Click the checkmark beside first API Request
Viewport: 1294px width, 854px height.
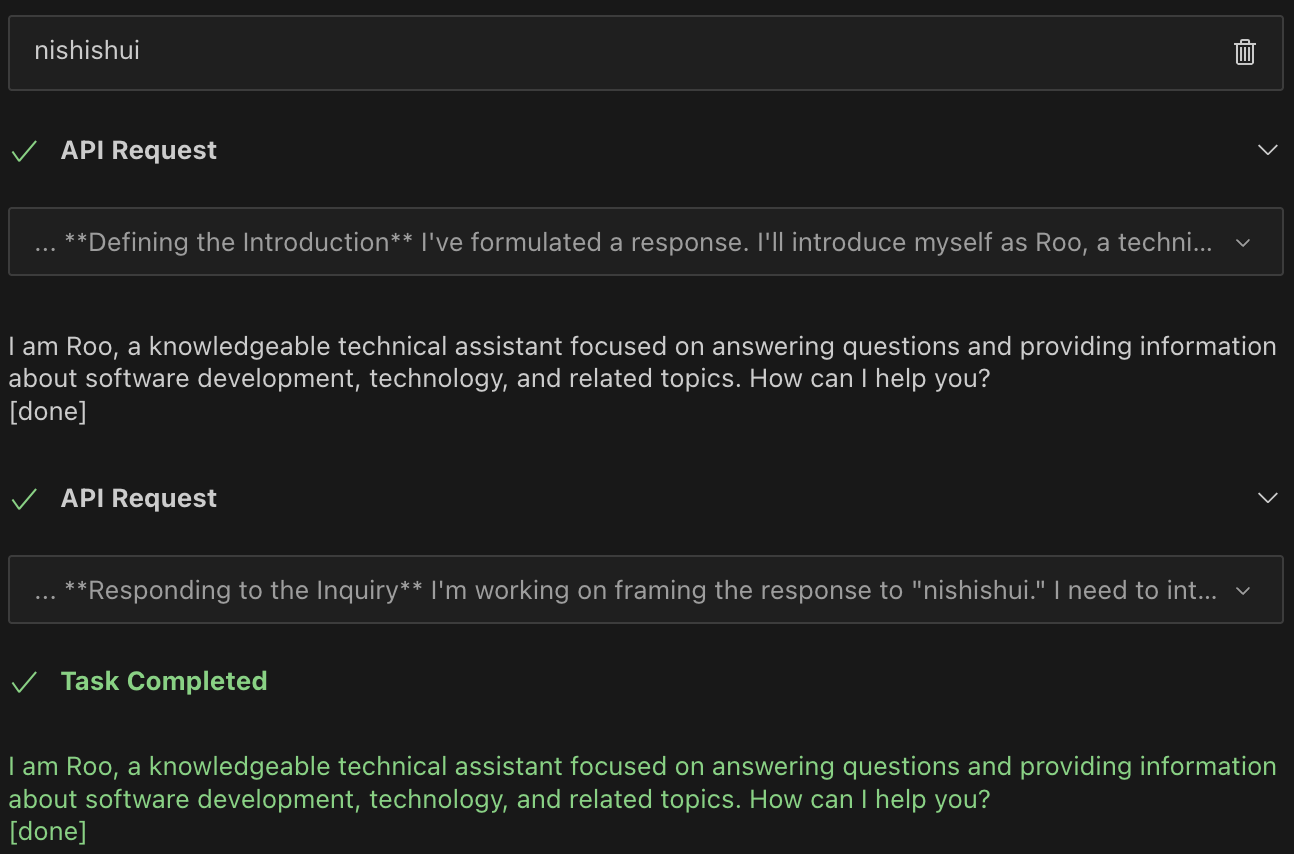click(x=24, y=151)
